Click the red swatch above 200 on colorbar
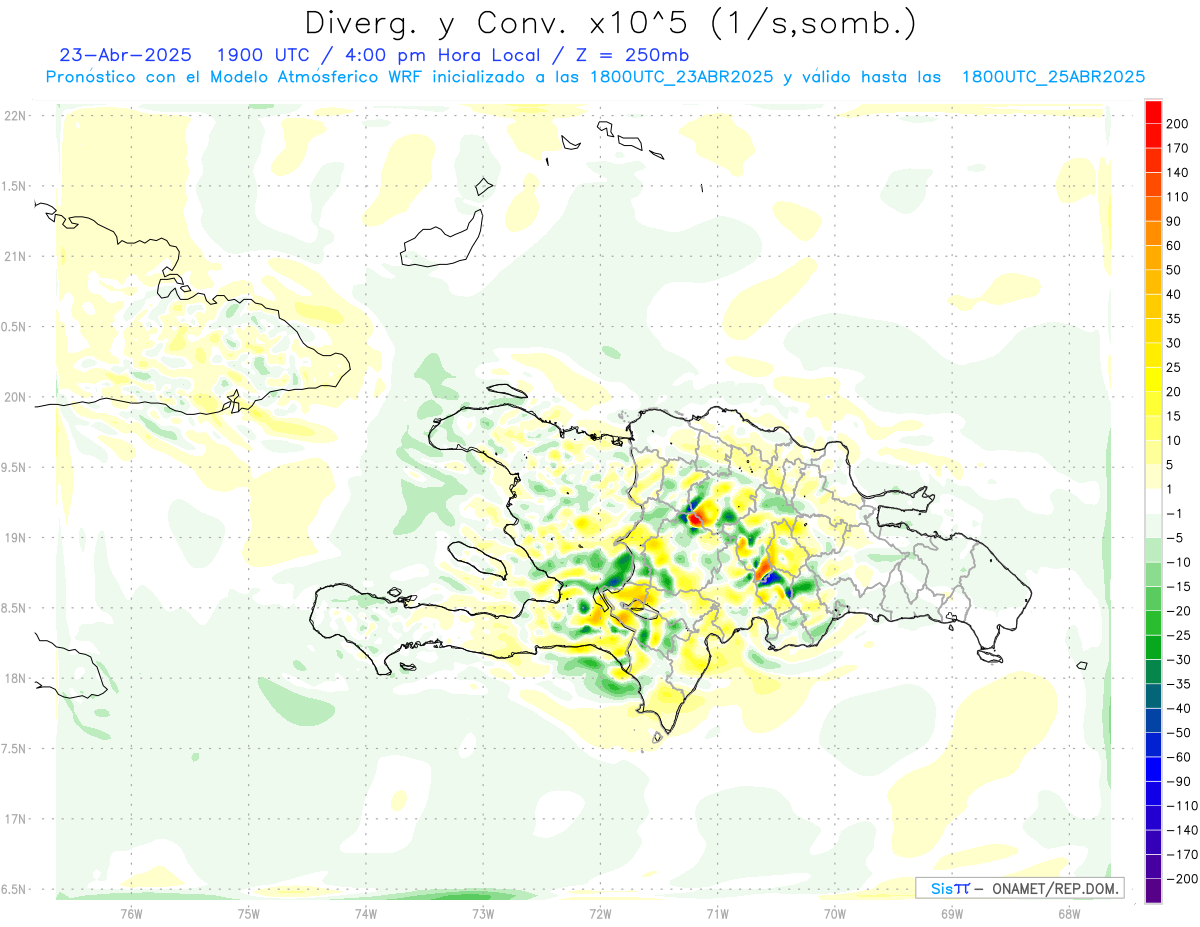Screen dimensions: 1200x927 [x=1153, y=112]
